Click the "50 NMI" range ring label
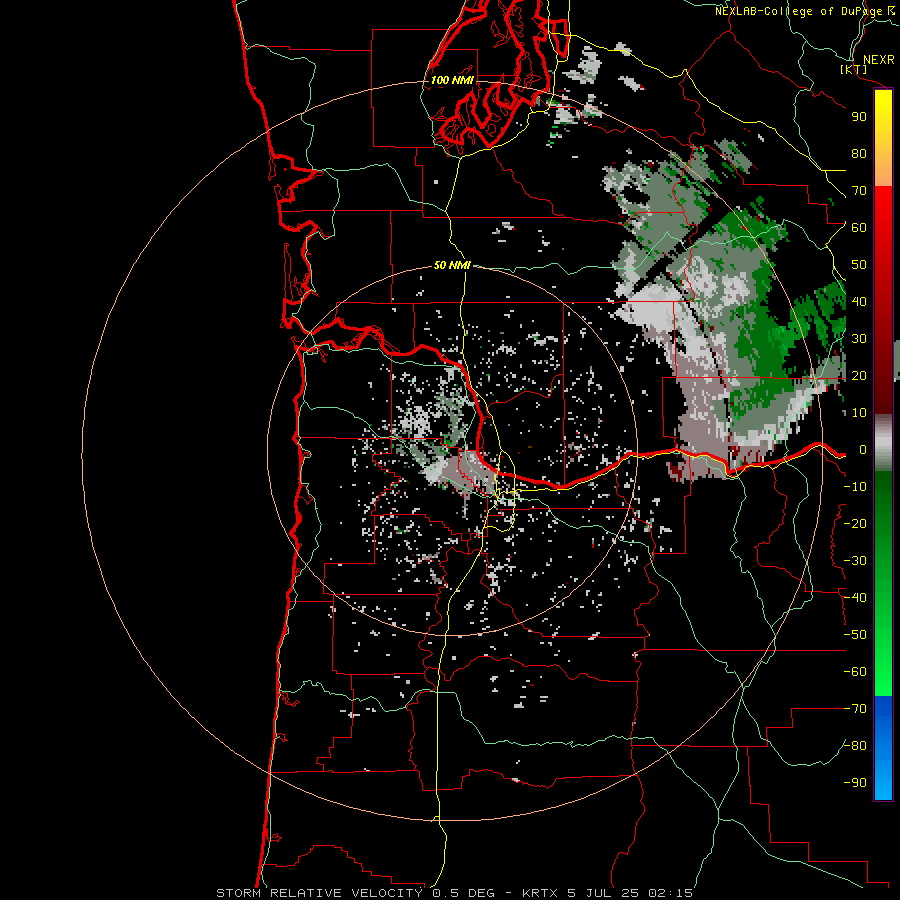 tap(452, 265)
